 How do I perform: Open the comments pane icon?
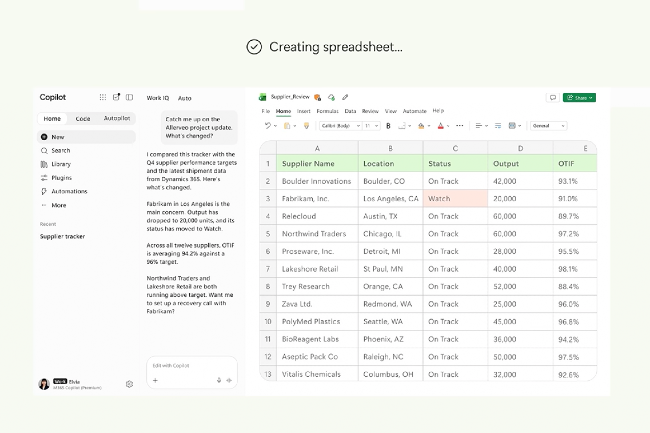coord(553,97)
